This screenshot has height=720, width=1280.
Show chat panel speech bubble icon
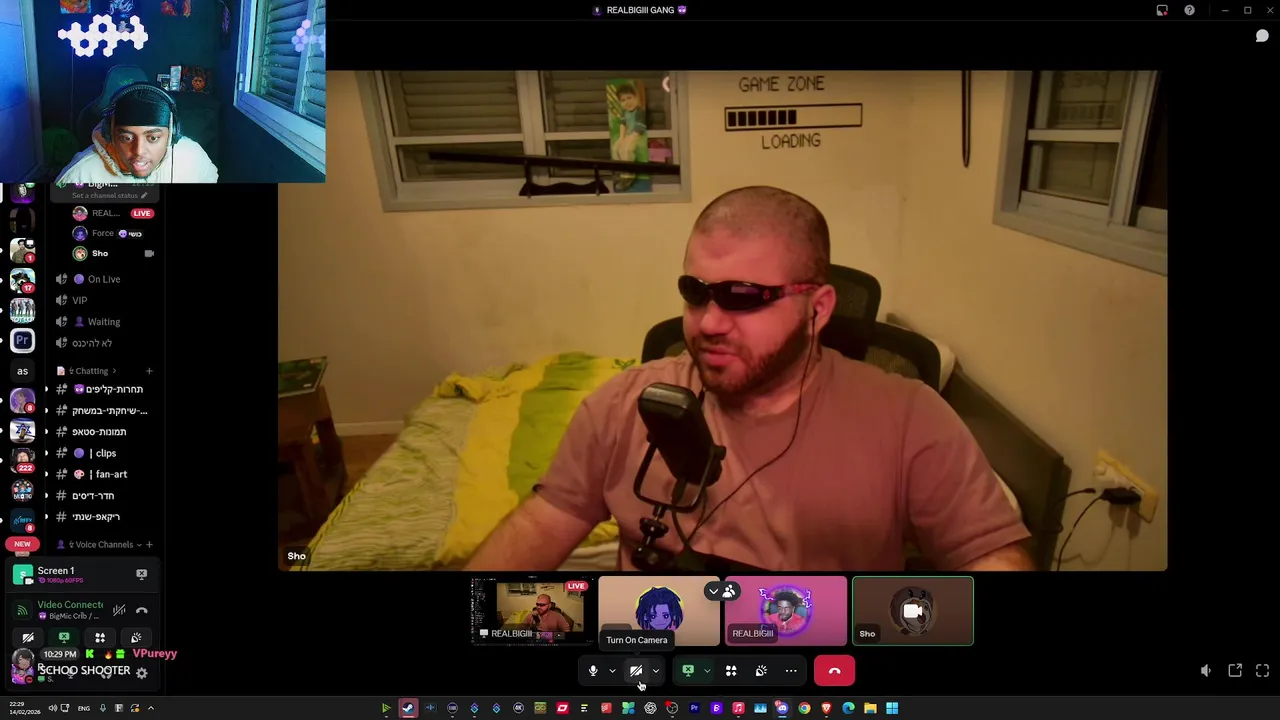1262,36
